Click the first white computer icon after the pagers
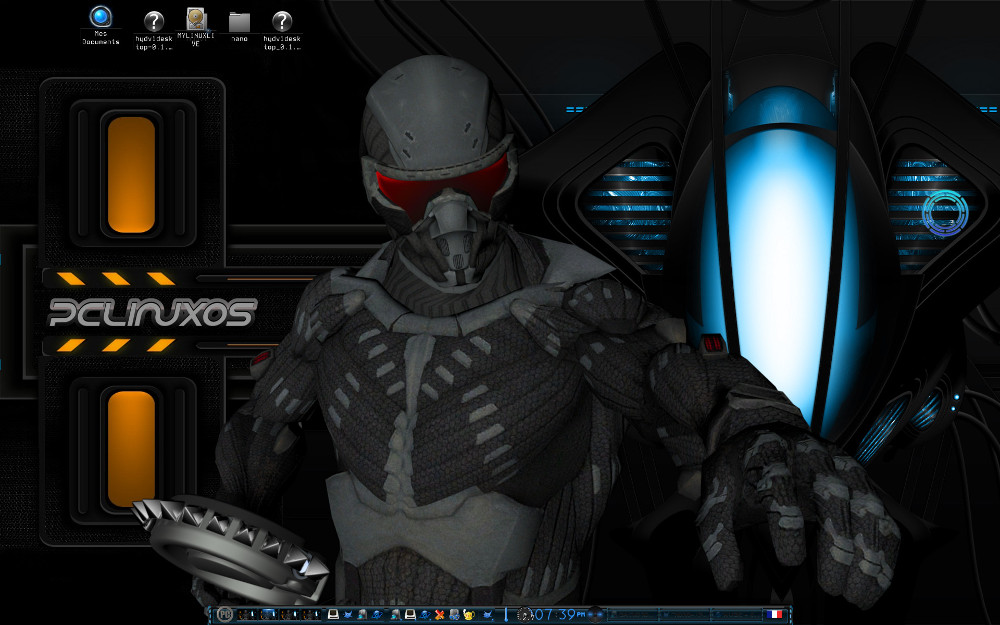The height and width of the screenshot is (625, 1000). (333, 614)
